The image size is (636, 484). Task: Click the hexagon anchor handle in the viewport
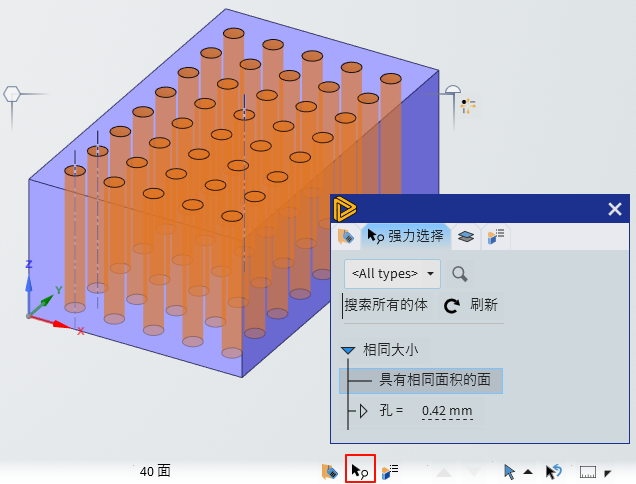pyautogui.click(x=12, y=94)
